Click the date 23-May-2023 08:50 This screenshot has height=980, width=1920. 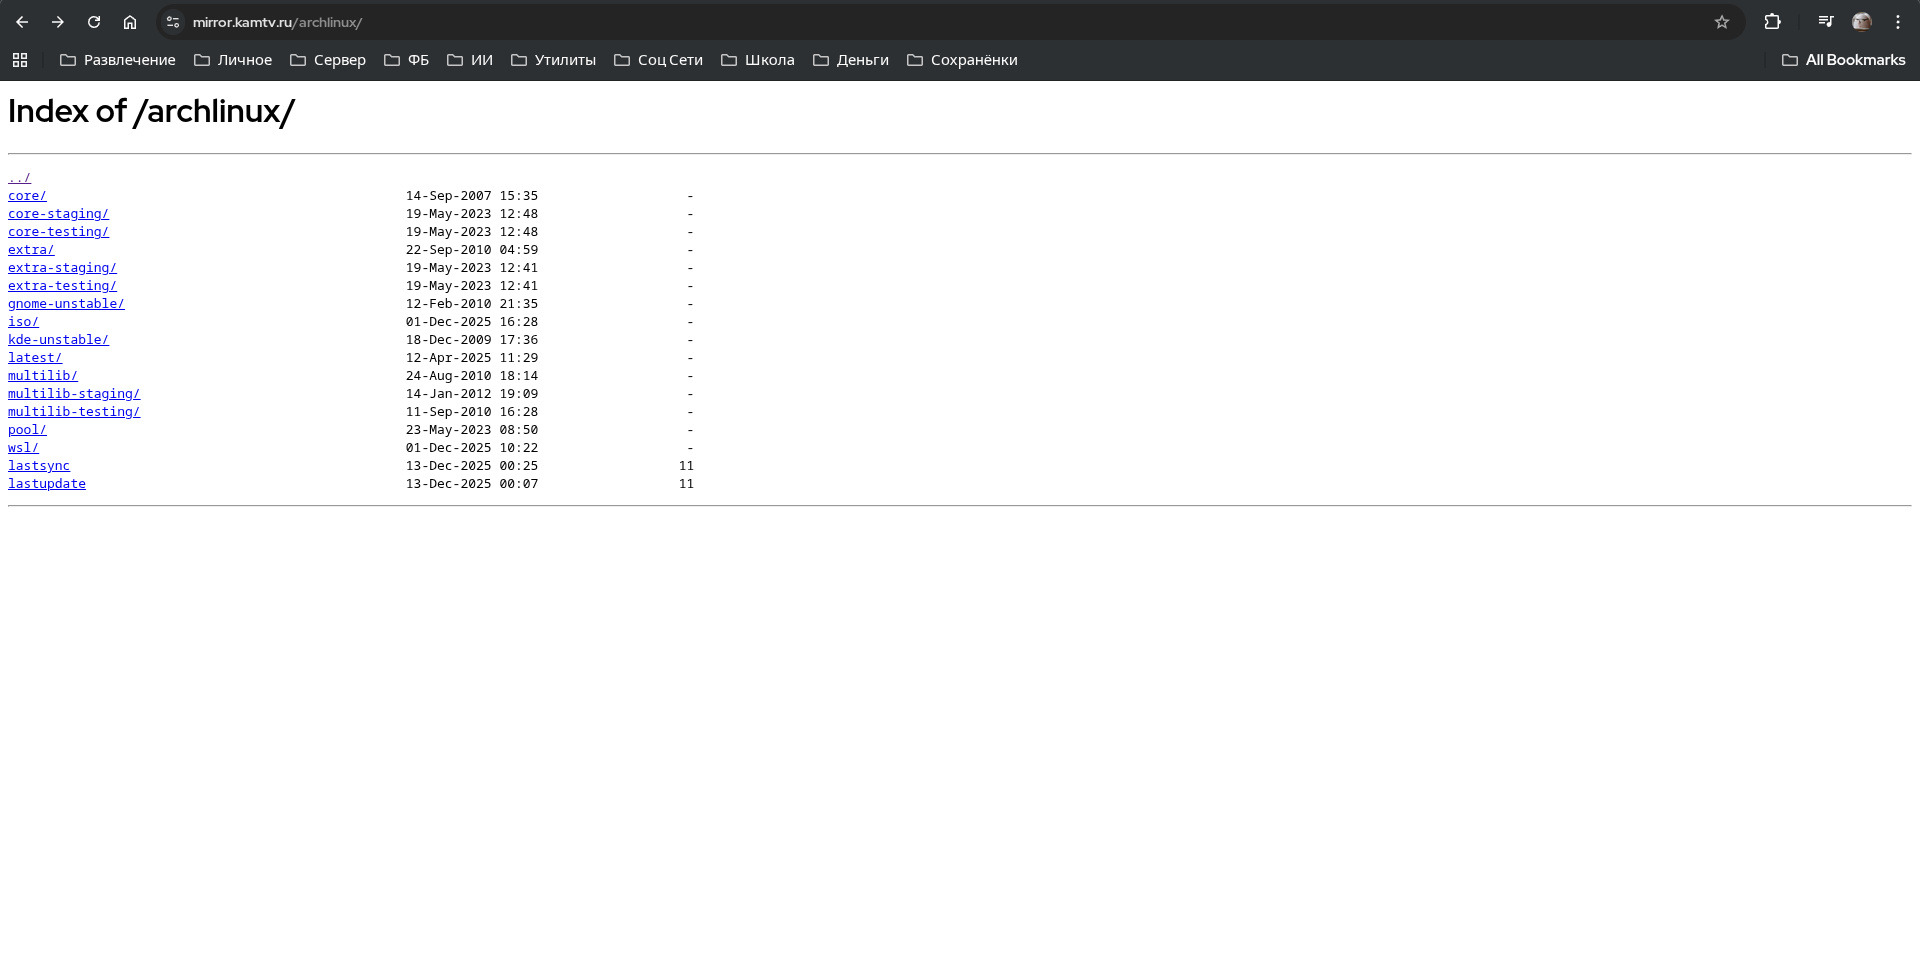[x=472, y=430]
